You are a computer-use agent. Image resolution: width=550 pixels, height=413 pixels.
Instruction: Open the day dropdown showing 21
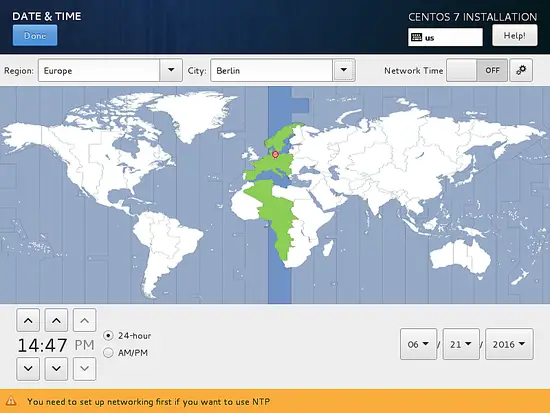(461, 344)
